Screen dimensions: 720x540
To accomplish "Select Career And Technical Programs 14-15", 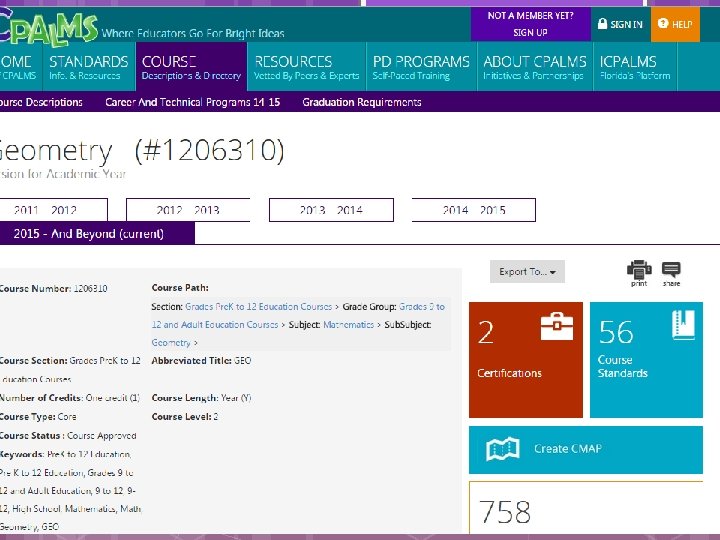I will click(x=192, y=102).
